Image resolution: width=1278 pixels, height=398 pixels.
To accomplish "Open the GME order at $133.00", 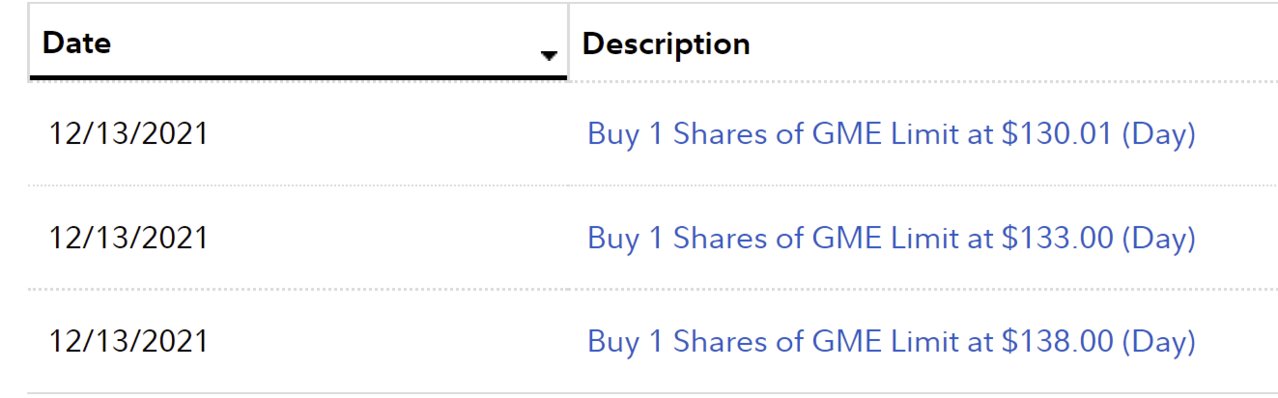I will [x=891, y=238].
